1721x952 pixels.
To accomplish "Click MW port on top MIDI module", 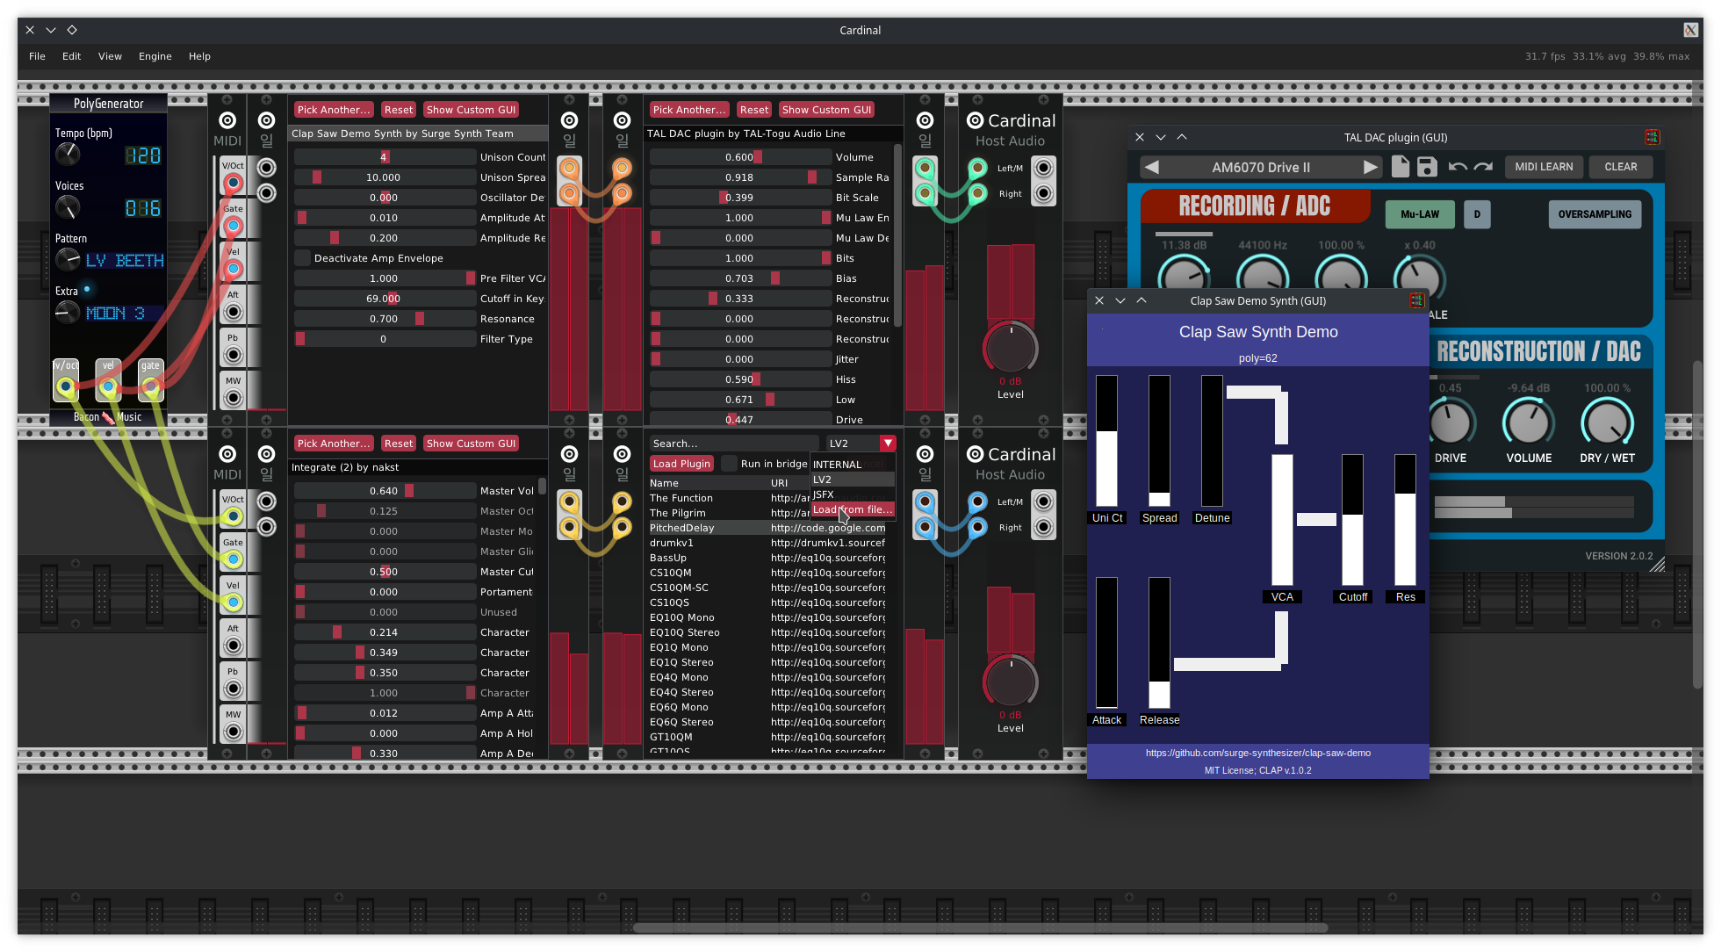I will click(233, 398).
